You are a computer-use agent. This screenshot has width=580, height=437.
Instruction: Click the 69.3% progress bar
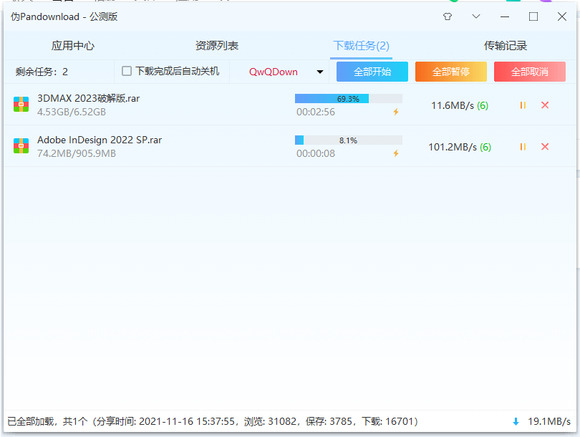(x=348, y=98)
